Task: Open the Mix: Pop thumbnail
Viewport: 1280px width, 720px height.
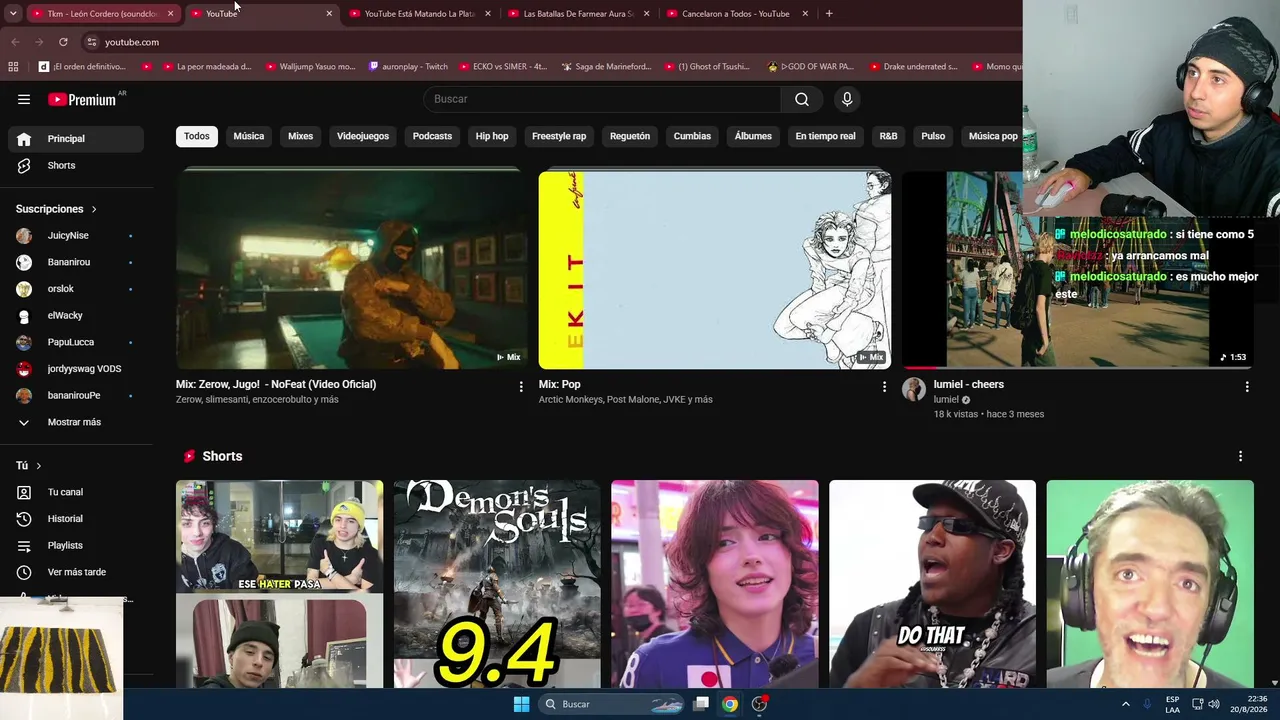Action: pos(715,270)
